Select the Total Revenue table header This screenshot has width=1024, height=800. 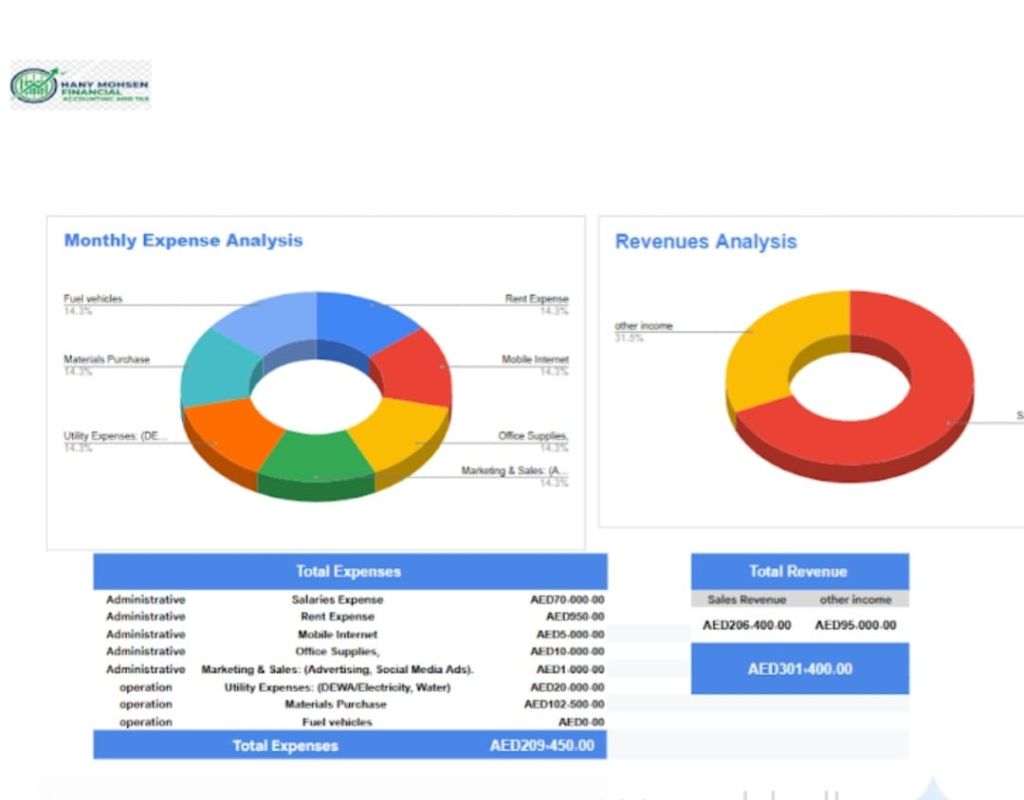point(798,572)
